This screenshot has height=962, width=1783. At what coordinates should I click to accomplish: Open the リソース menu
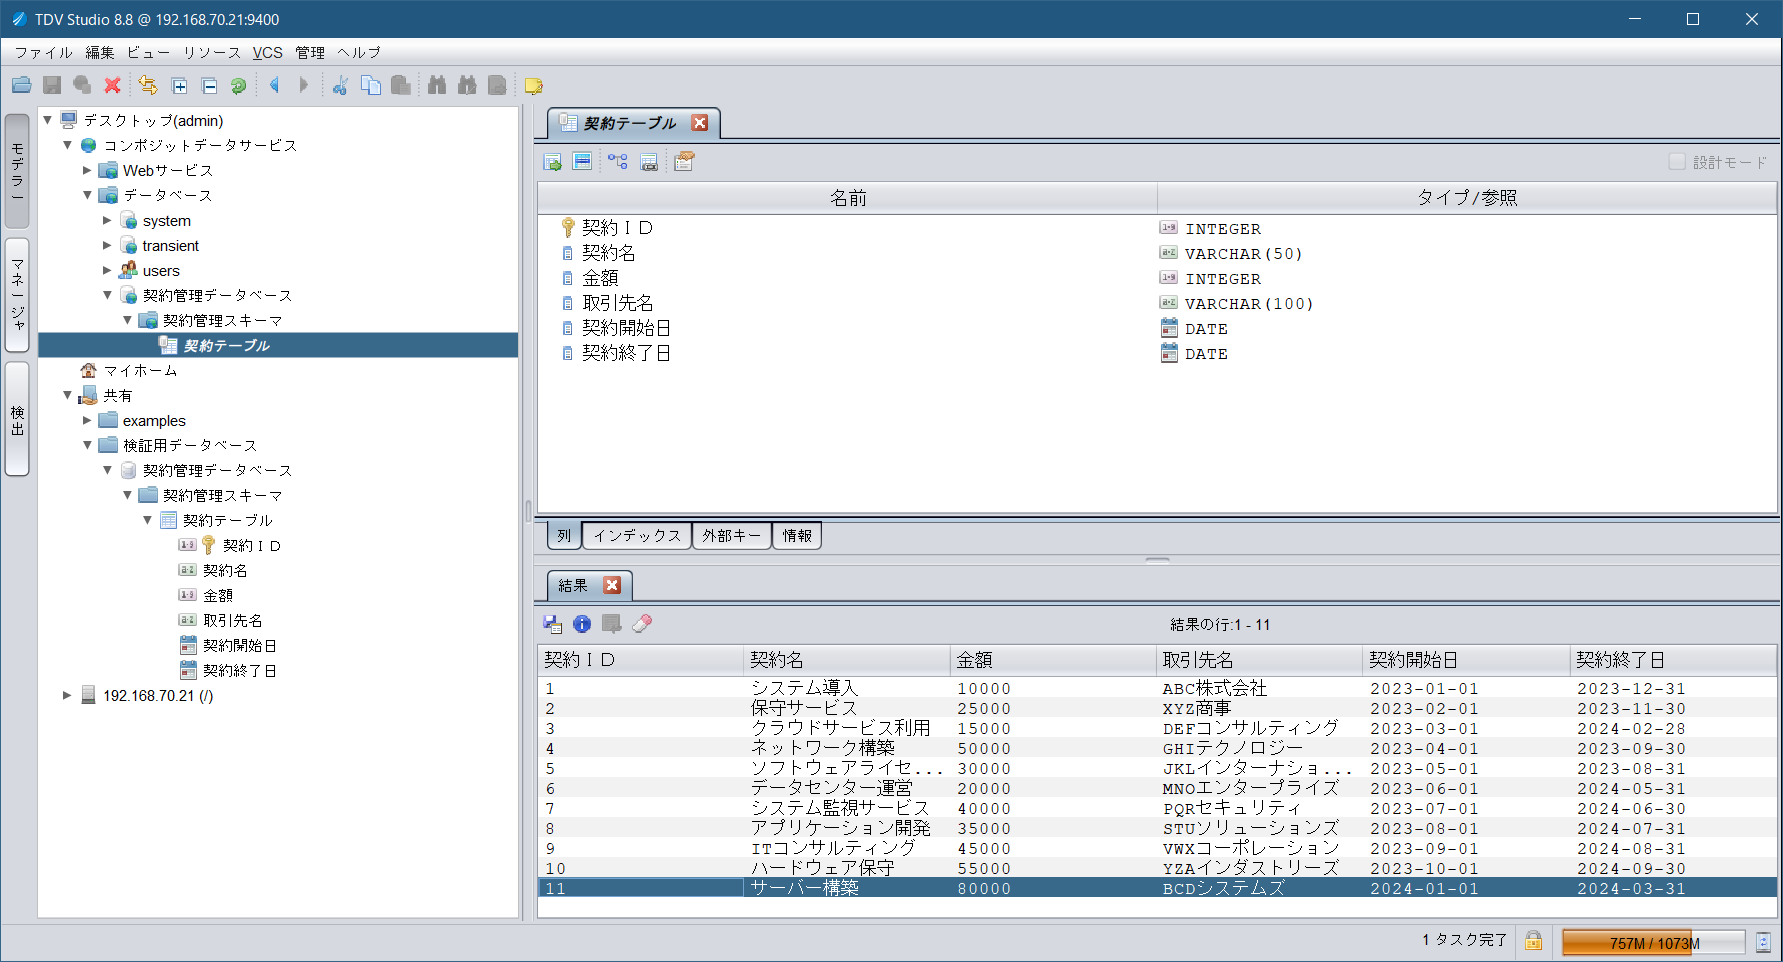[x=211, y=52]
